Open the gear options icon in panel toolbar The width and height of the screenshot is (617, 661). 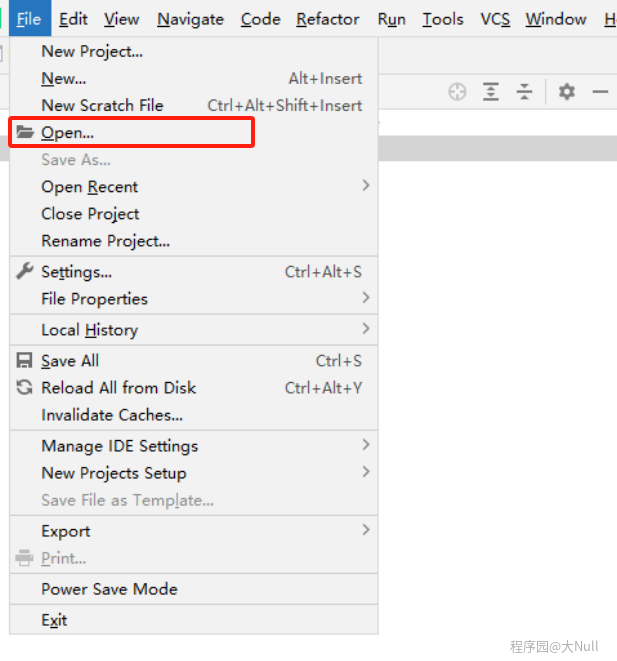pos(567,92)
